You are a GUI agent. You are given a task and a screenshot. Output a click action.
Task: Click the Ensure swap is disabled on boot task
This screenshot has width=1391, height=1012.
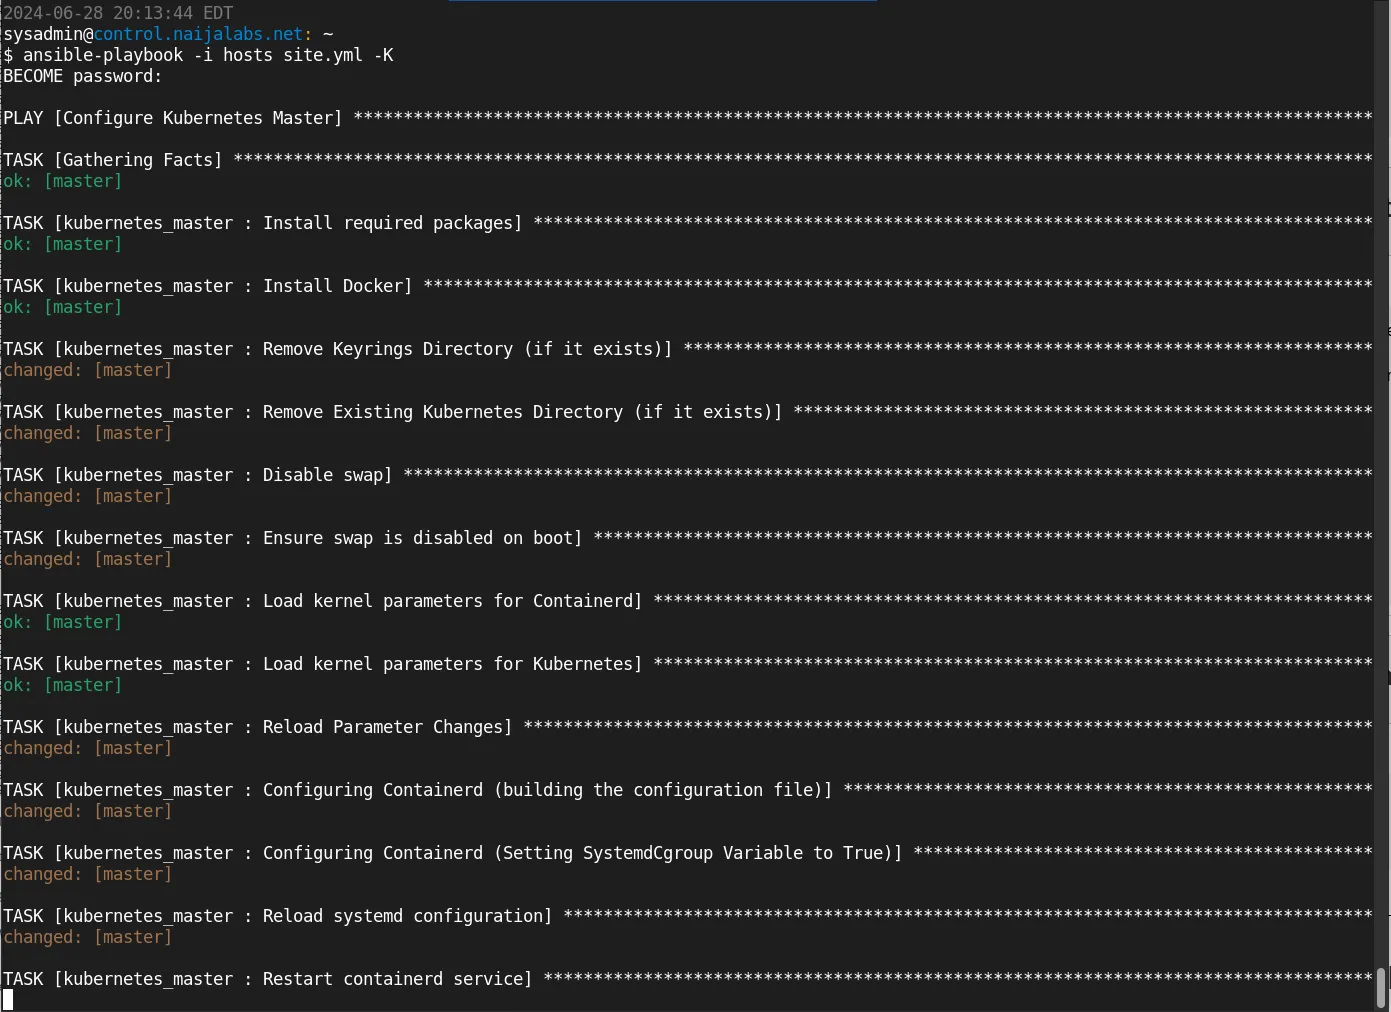[687, 538]
